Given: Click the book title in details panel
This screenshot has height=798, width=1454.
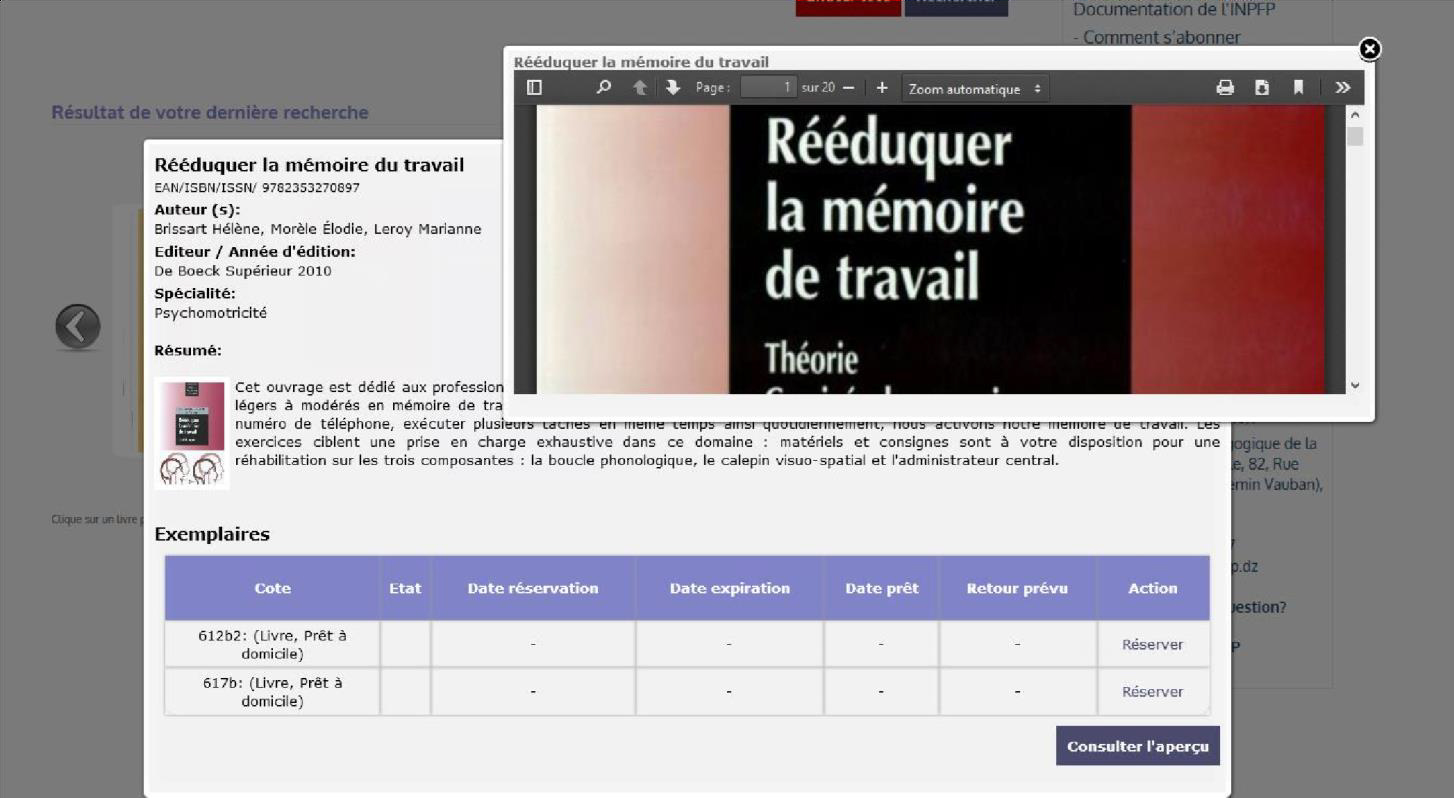Looking at the screenshot, I should click(x=309, y=165).
